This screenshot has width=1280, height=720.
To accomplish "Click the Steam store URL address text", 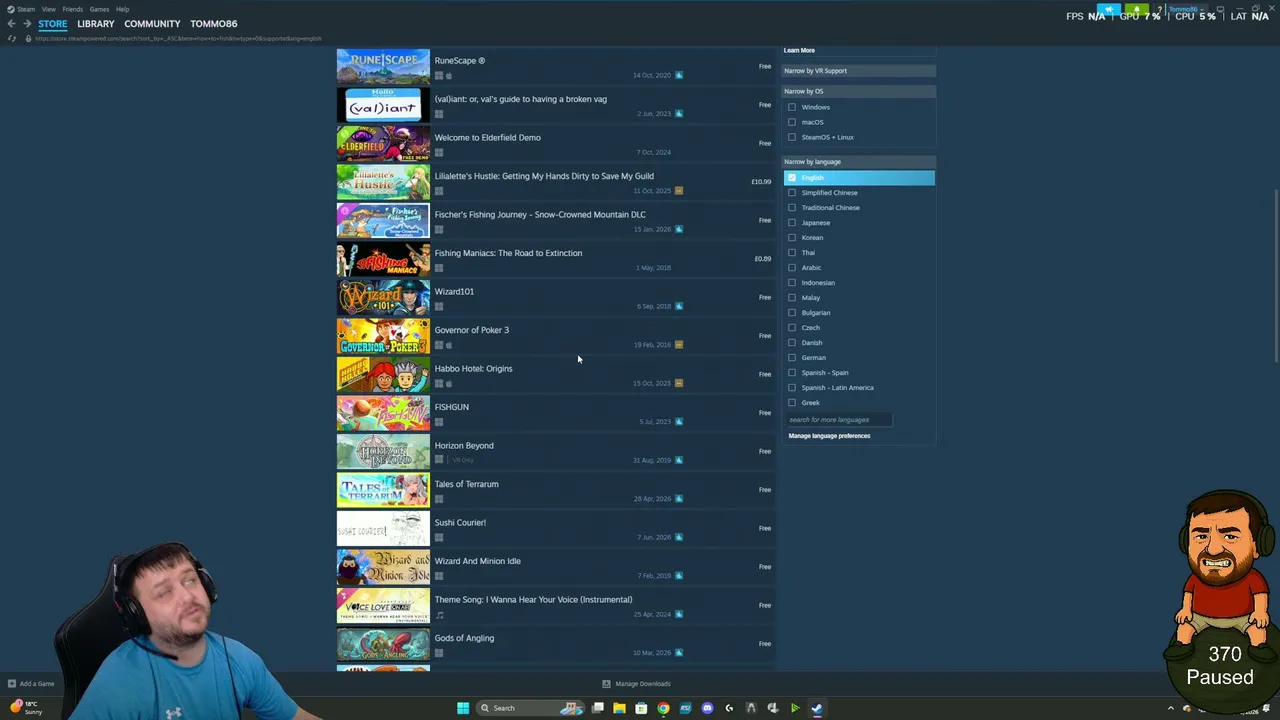I will (178, 38).
